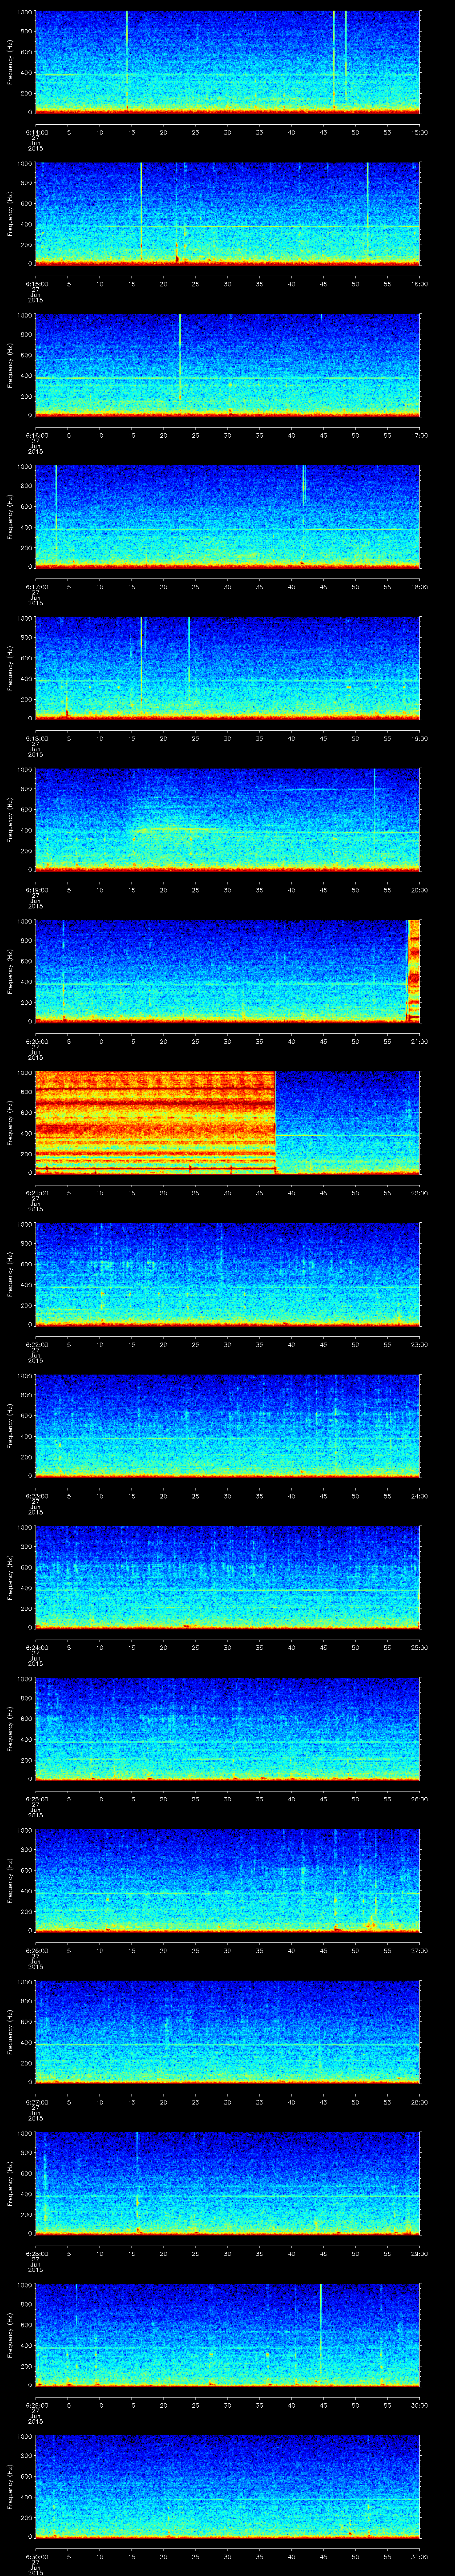Click the spectrogram panel starting at 6:23:00
455x2576 pixels.
(228, 1426)
